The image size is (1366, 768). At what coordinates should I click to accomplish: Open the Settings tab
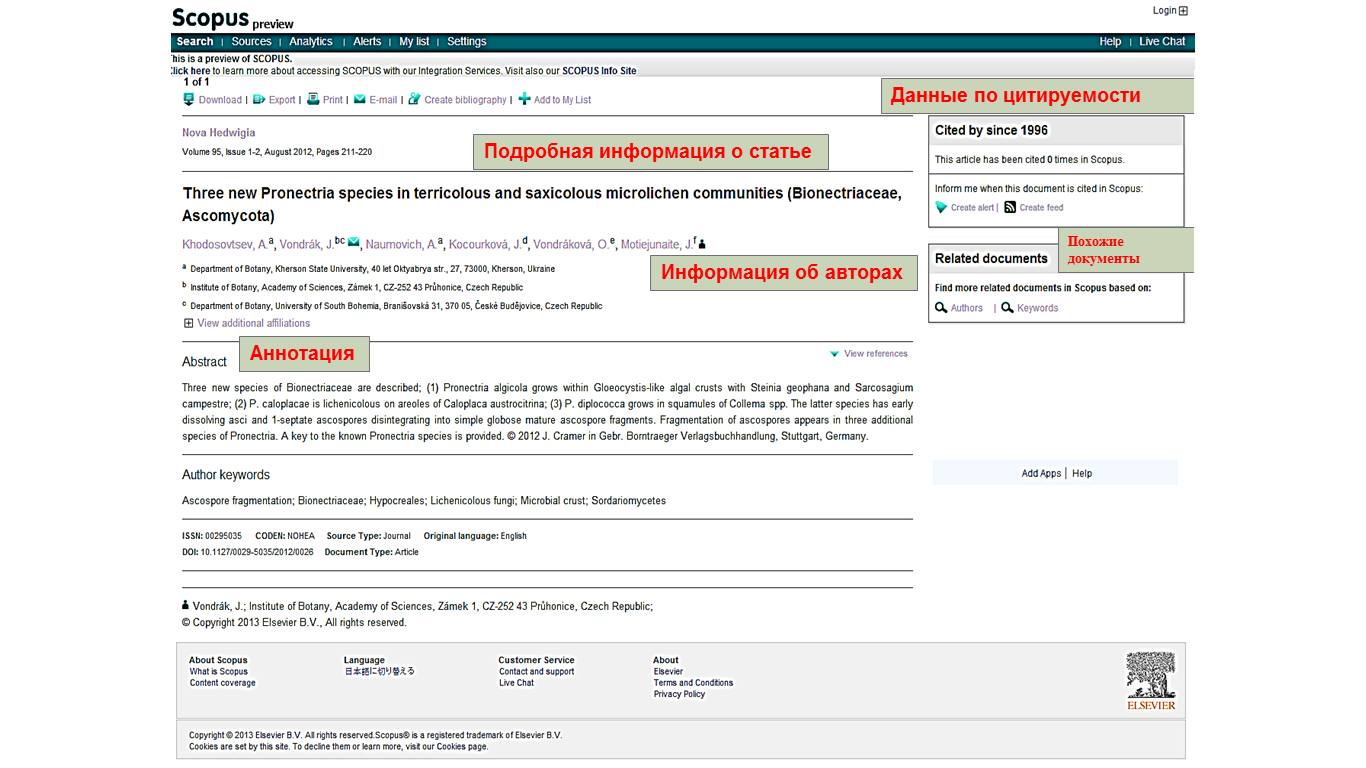[x=467, y=42]
